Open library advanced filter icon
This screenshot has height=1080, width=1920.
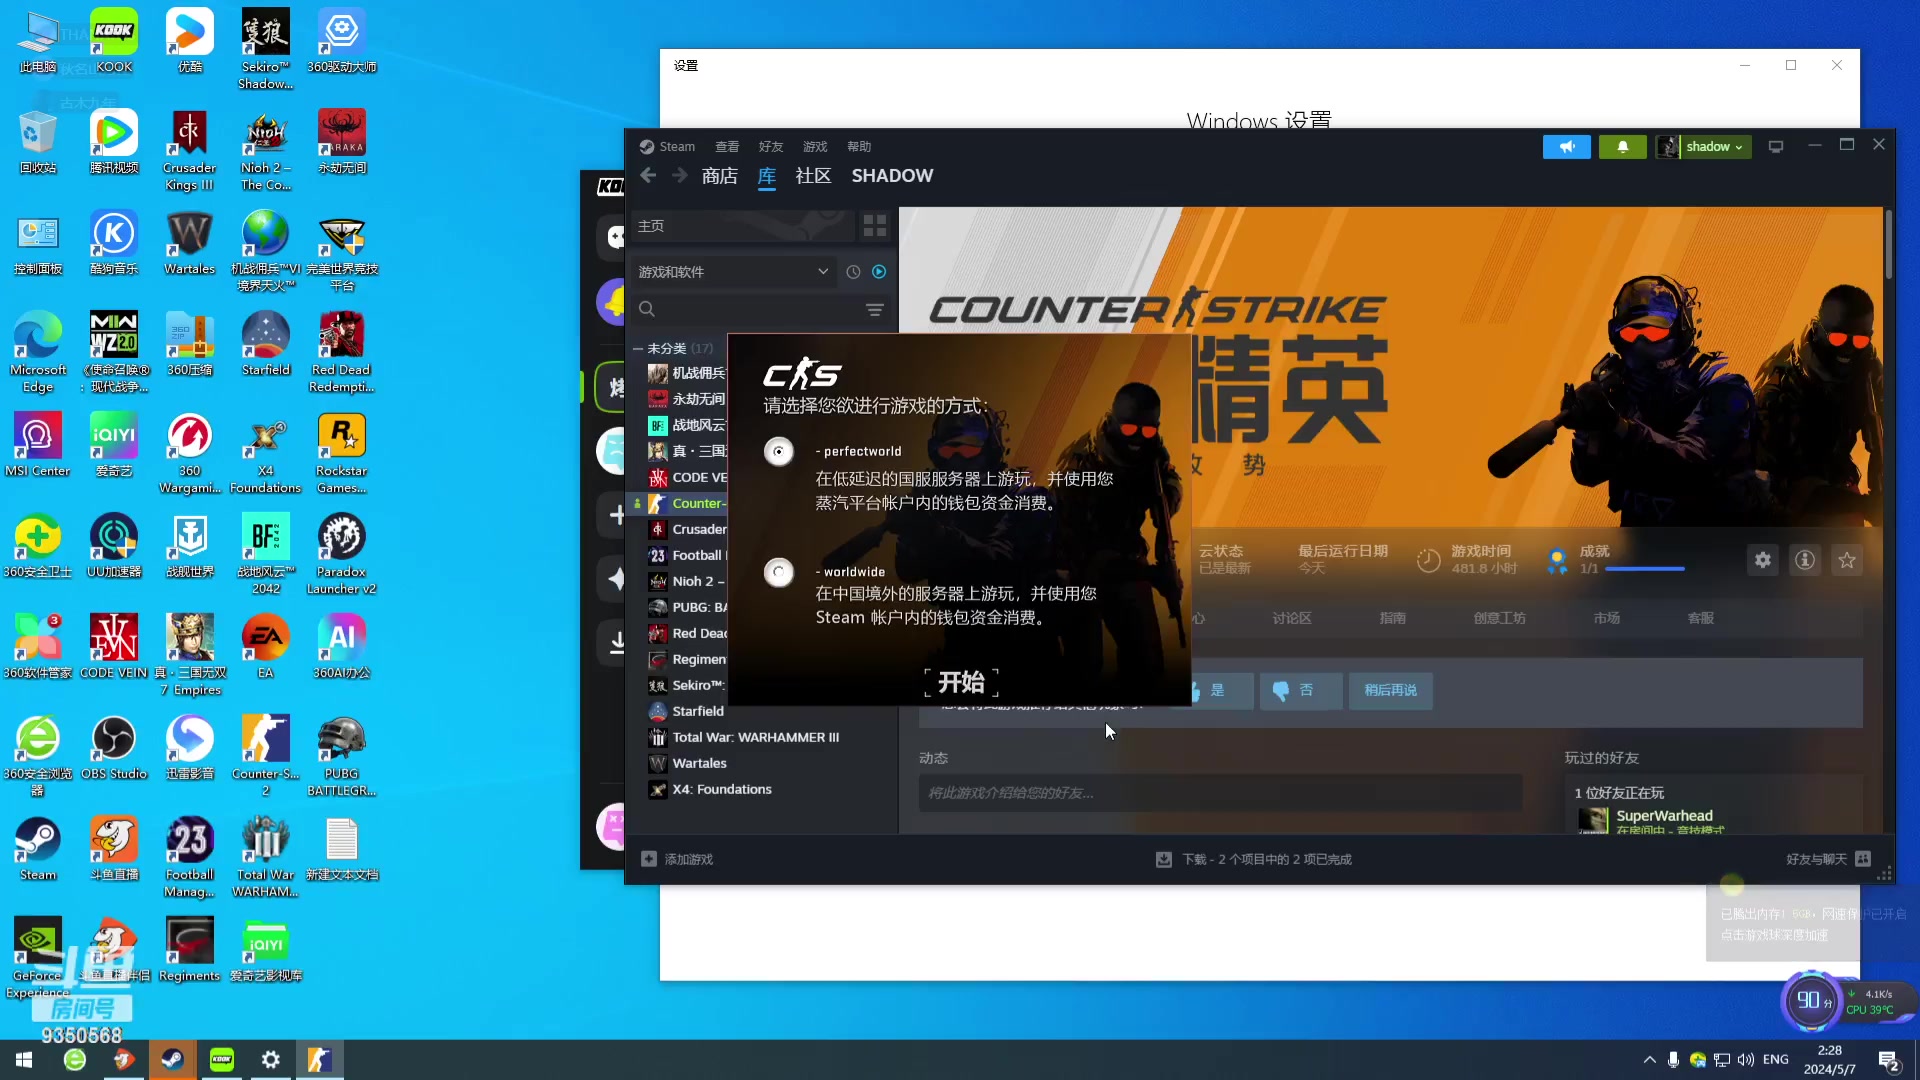point(875,310)
